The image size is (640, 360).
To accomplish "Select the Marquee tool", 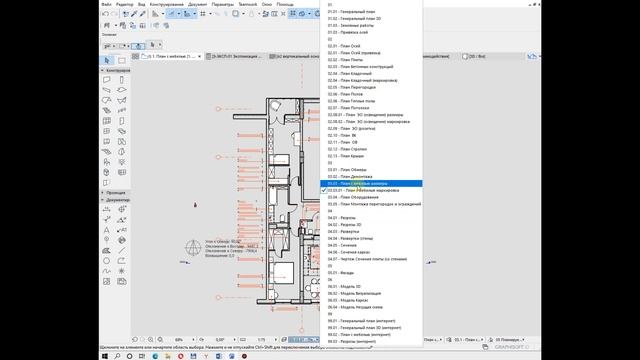I will tap(122, 60).
